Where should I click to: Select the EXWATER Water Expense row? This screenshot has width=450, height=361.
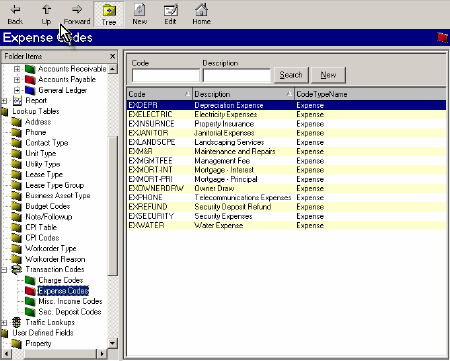pos(287,225)
